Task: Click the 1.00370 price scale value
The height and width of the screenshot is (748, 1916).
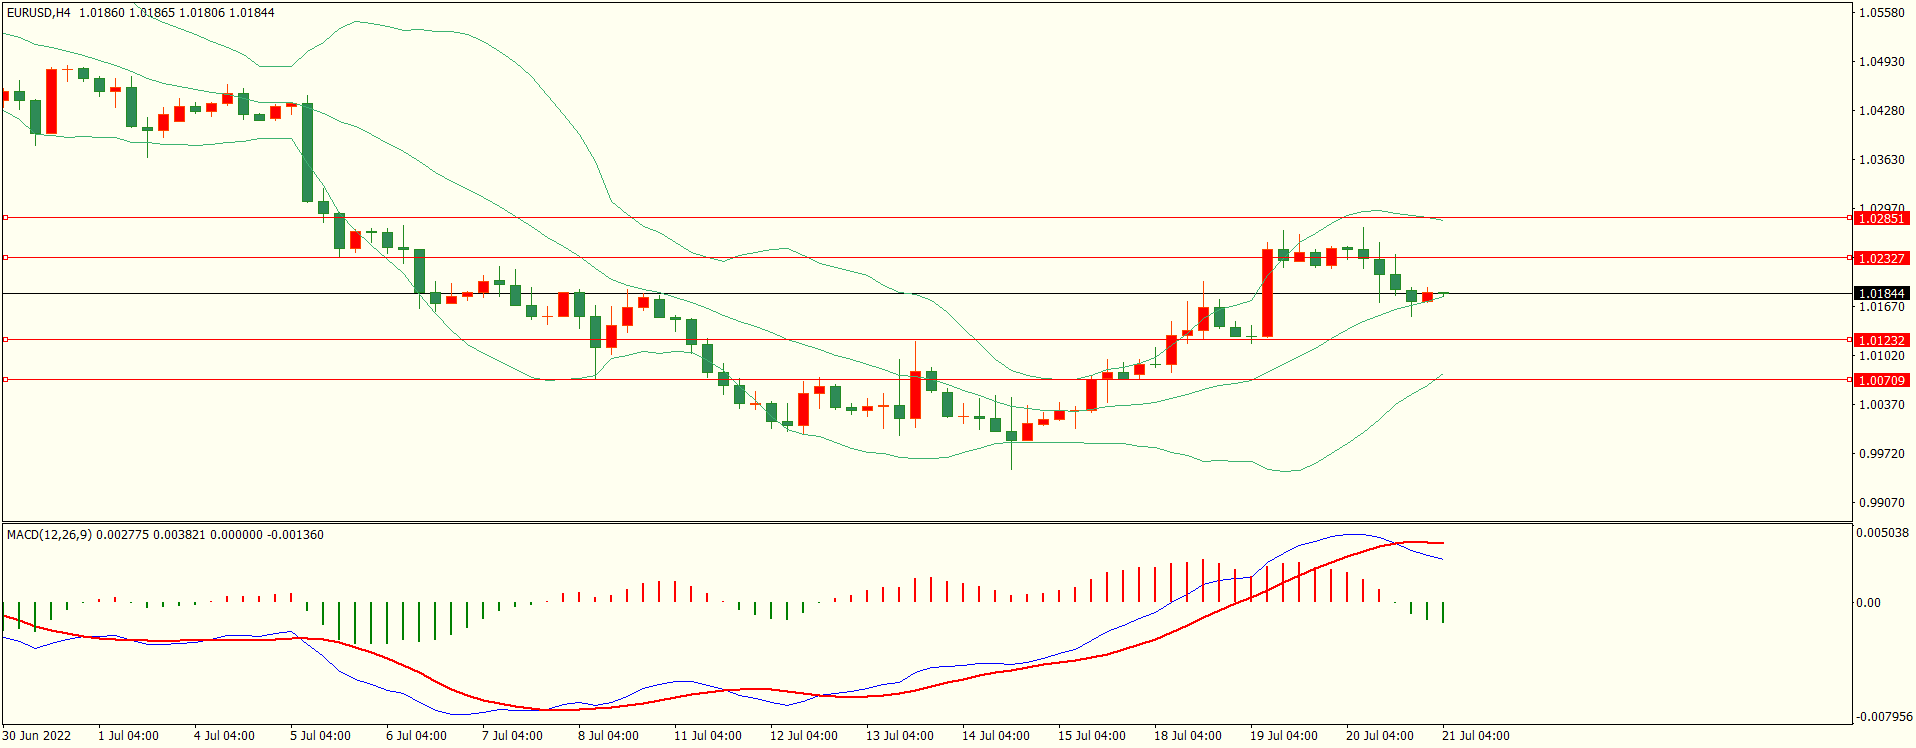Action: 1882,405
